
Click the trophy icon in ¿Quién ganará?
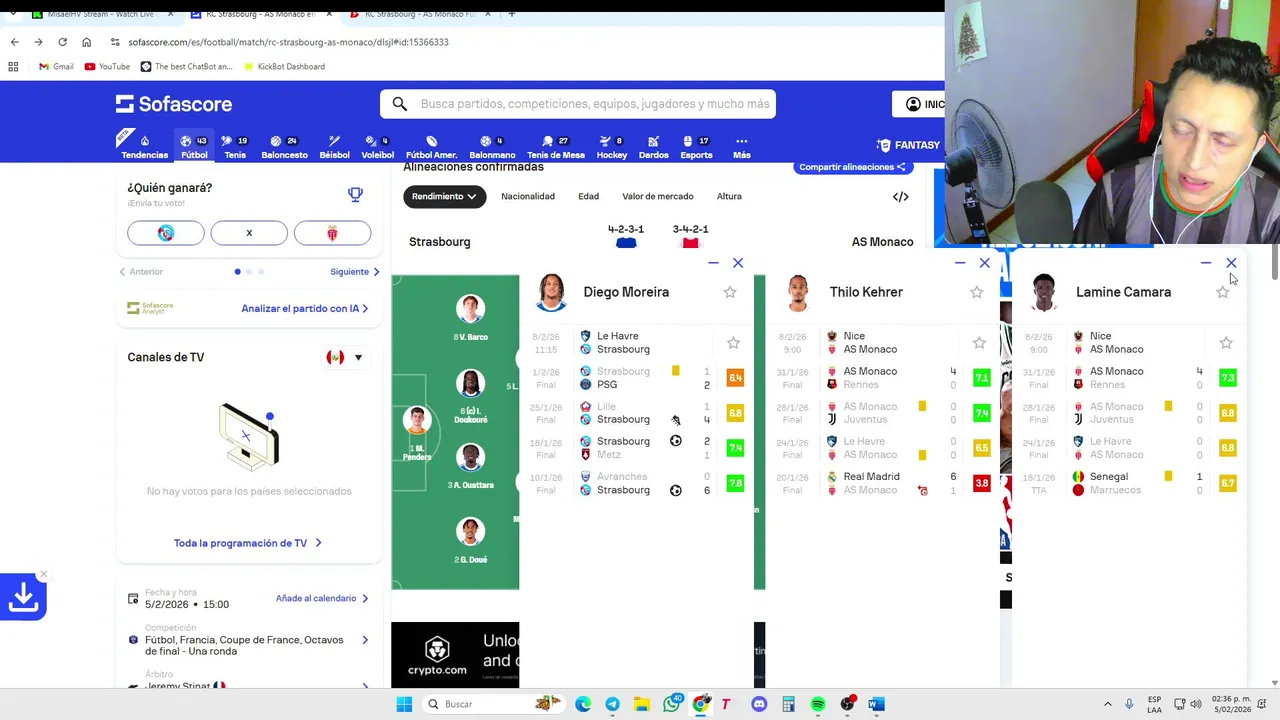(355, 194)
